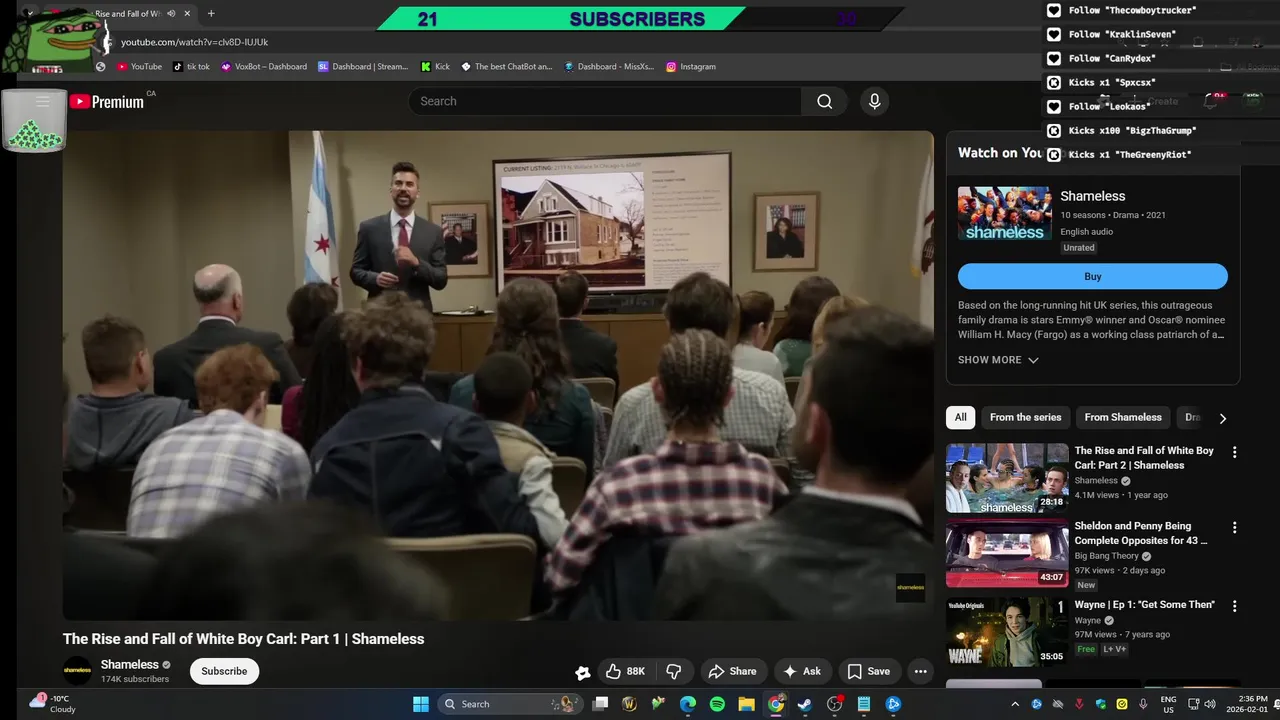Open a new browser tab with plus icon
This screenshot has width=1280, height=720.
(x=211, y=14)
